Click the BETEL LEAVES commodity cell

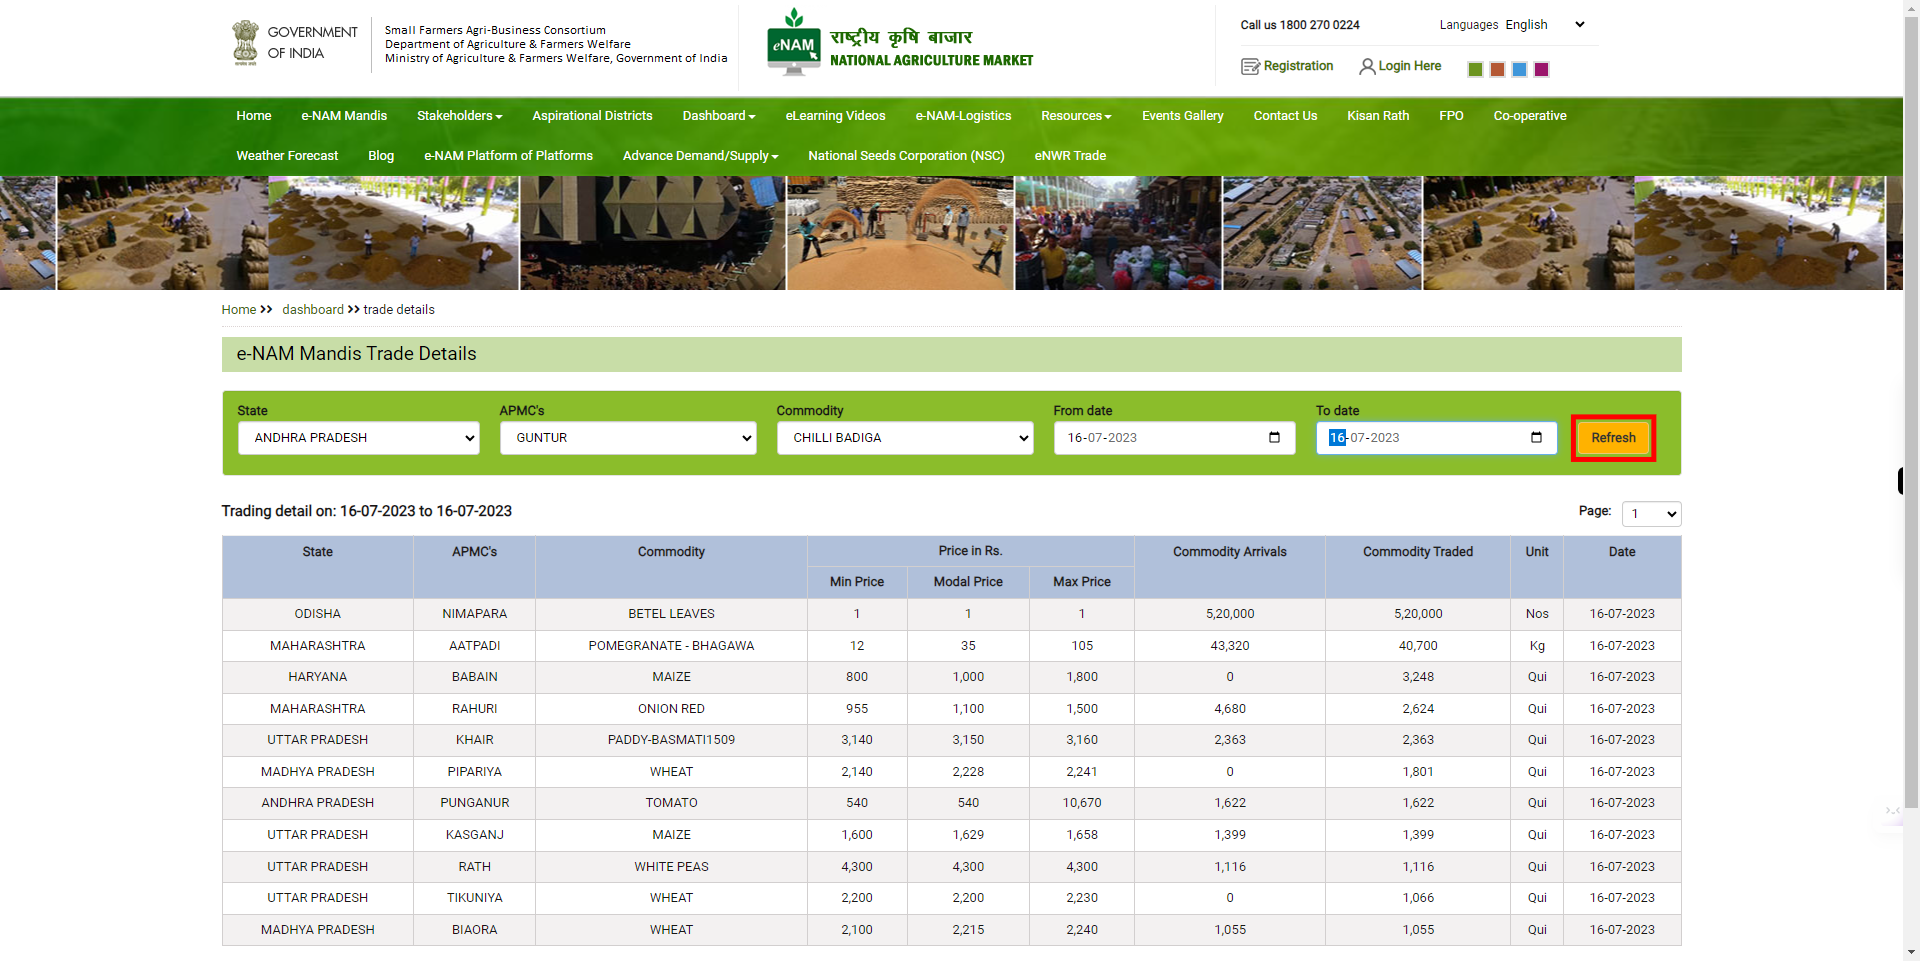tap(671, 614)
